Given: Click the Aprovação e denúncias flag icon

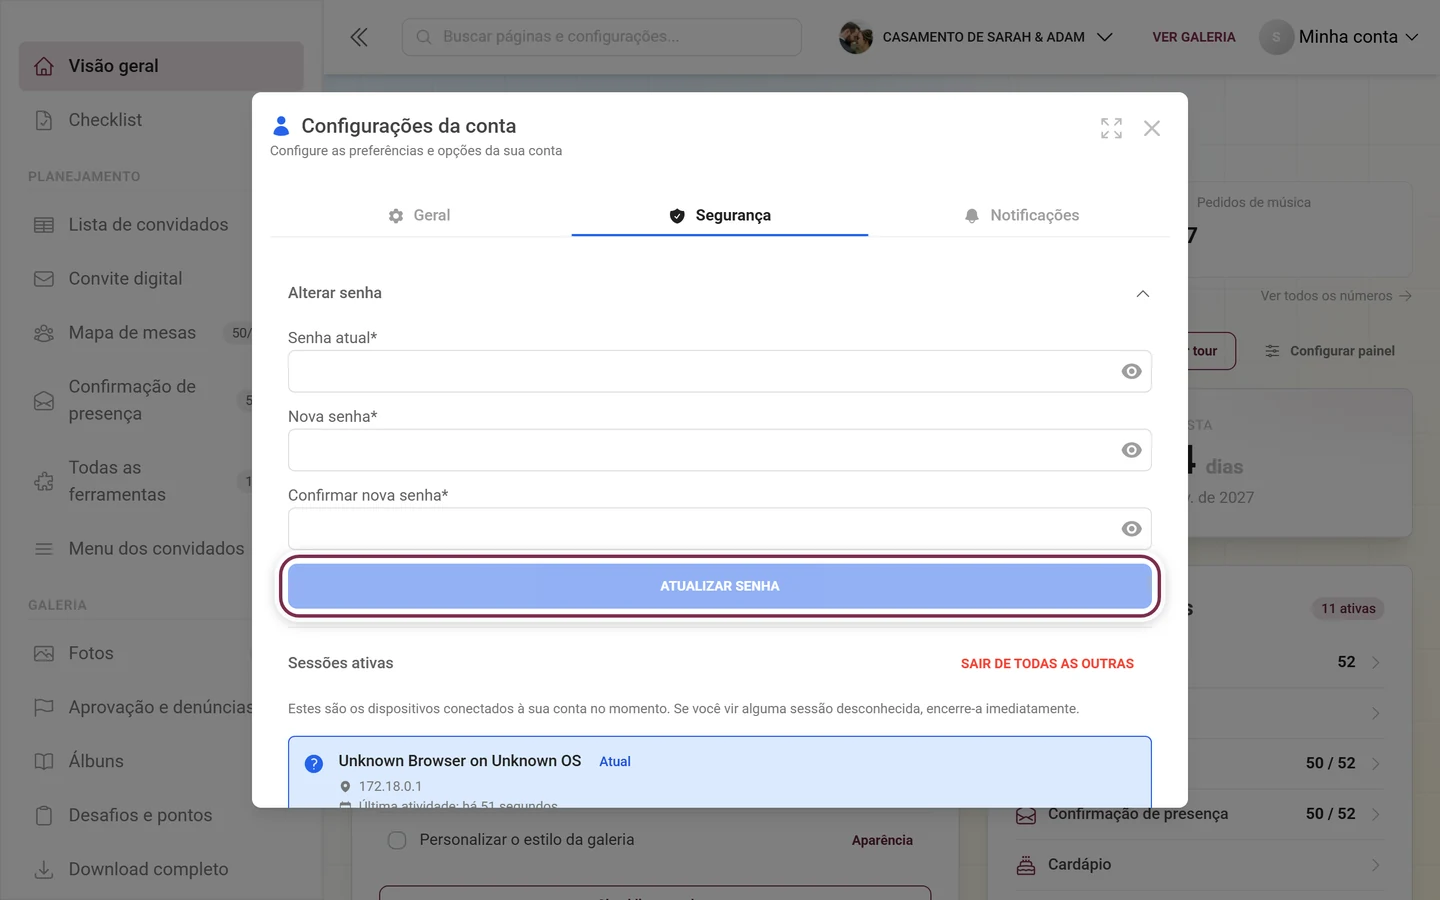Looking at the screenshot, I should [x=44, y=707].
